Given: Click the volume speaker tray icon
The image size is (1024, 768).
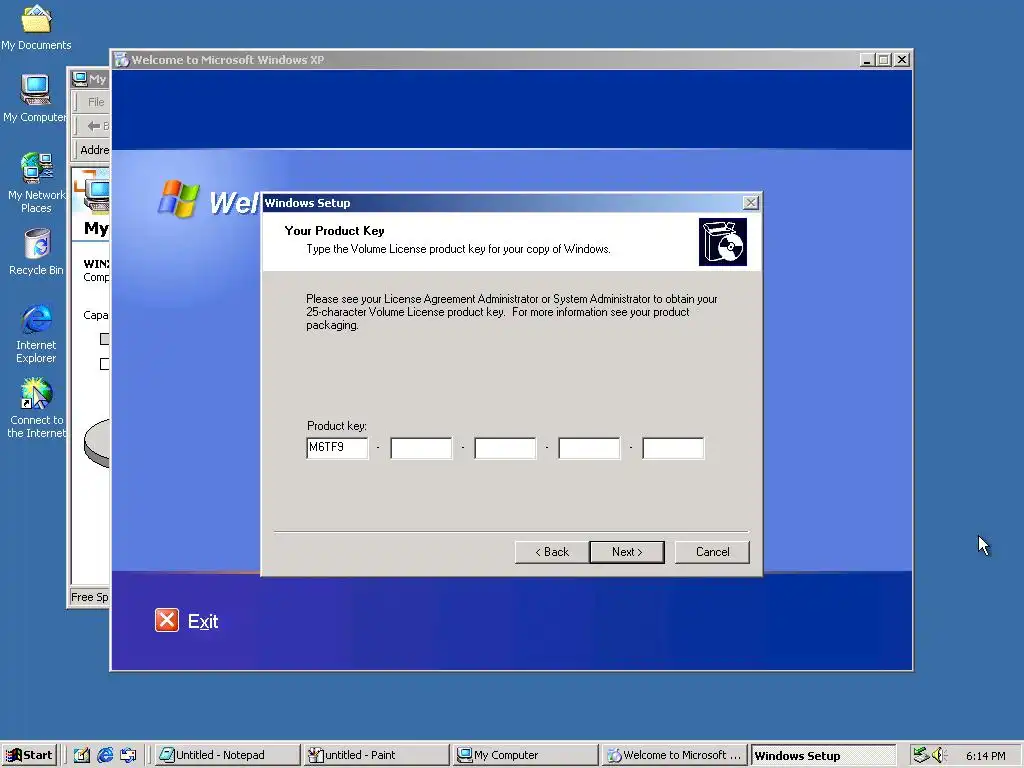Looking at the screenshot, I should point(938,755).
